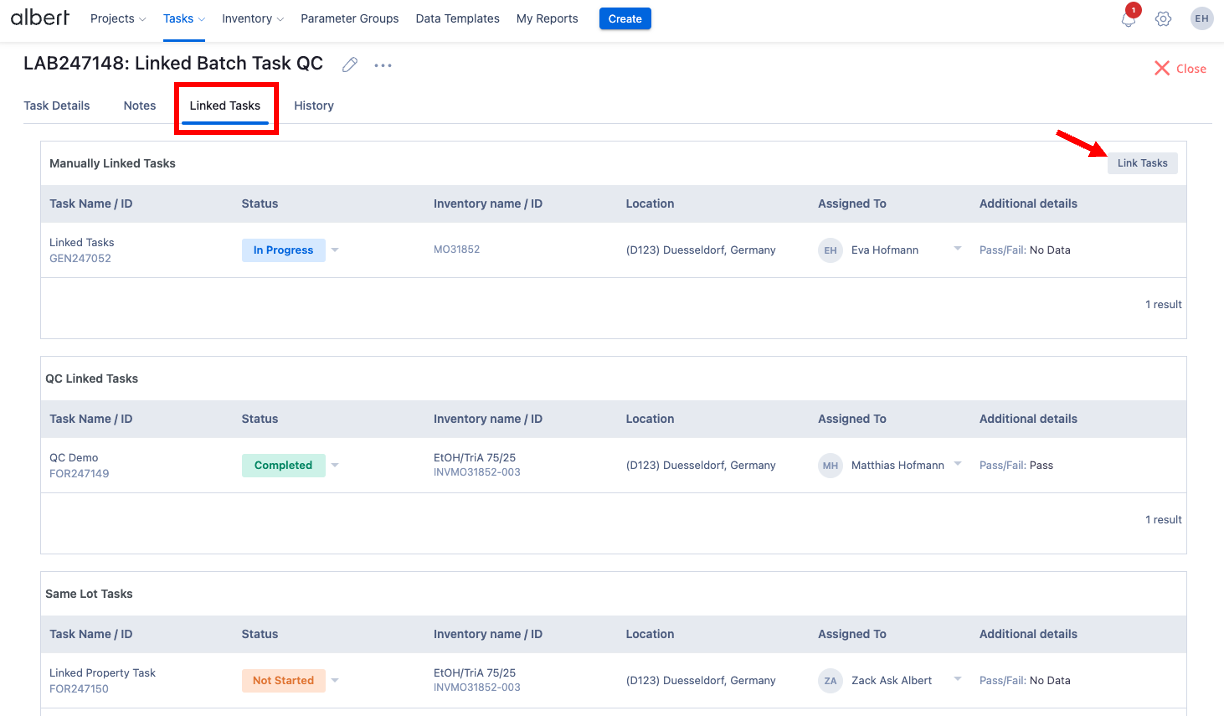
Task: Expand the Not Started status dropdown
Action: tap(335, 680)
